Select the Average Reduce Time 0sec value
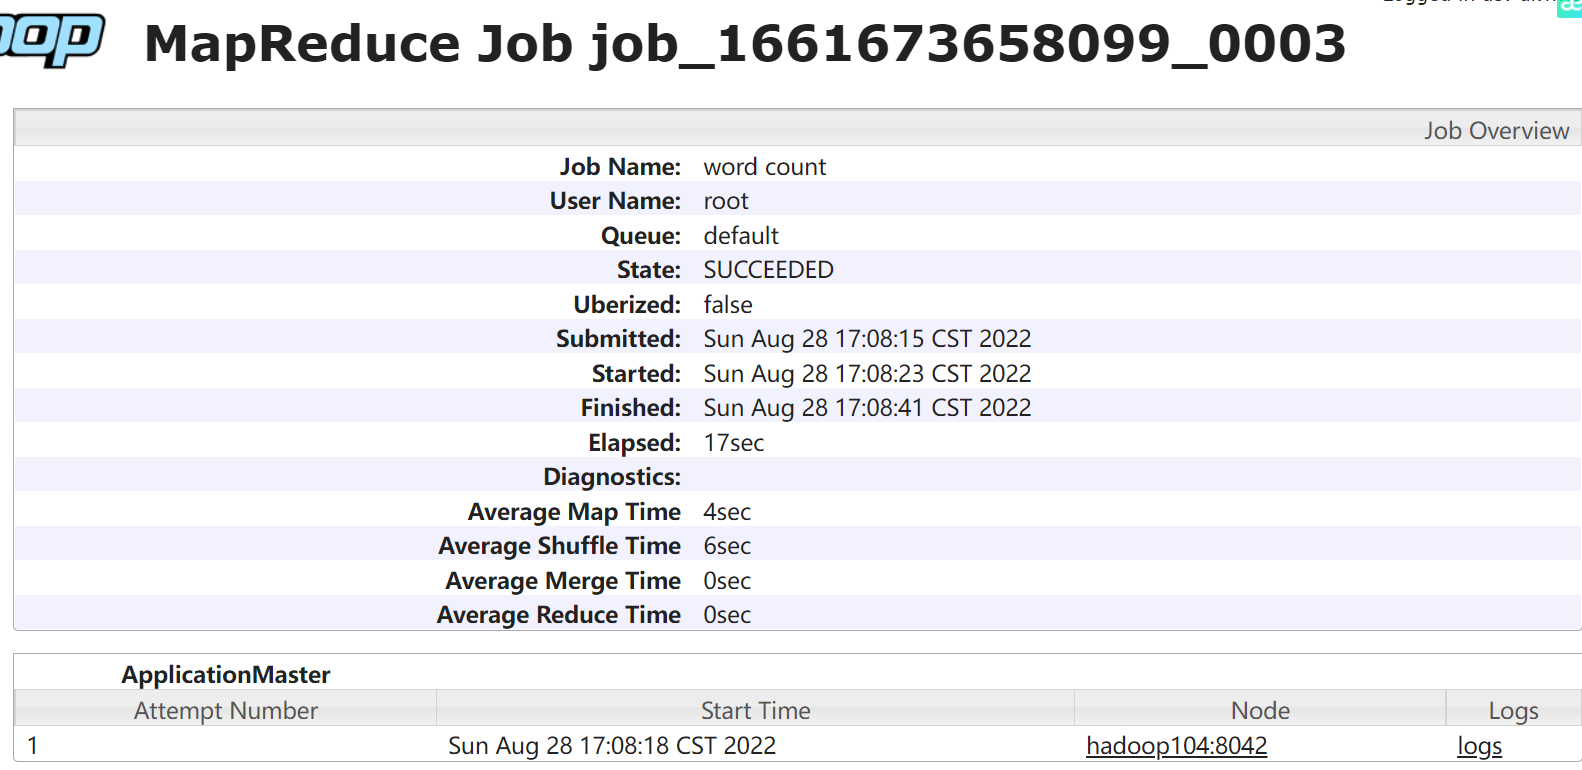The height and width of the screenshot is (770, 1582). point(727,615)
